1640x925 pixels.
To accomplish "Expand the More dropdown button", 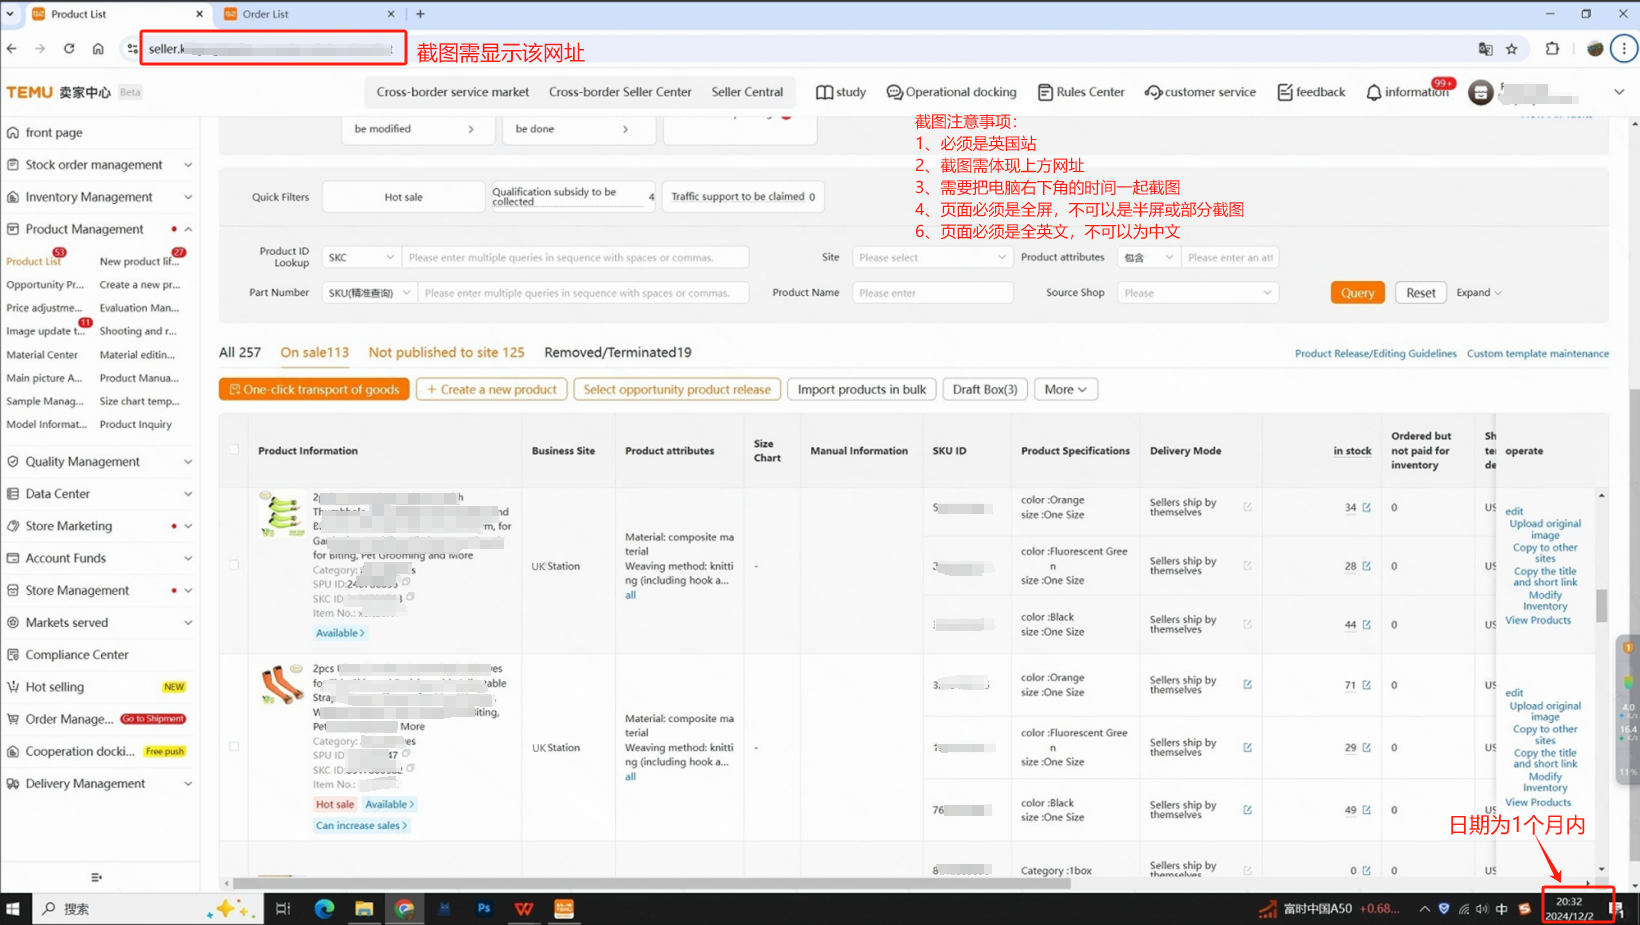I will tap(1065, 389).
